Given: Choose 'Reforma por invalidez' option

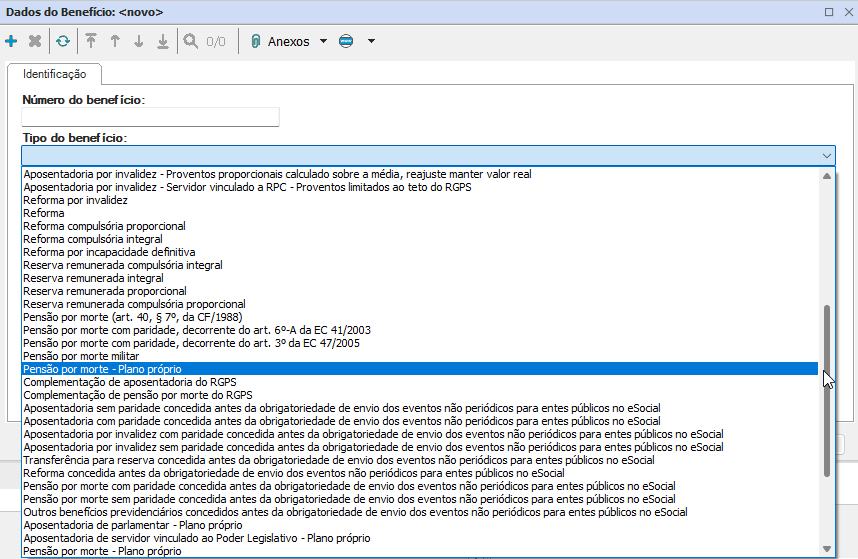Looking at the screenshot, I should click(x=420, y=200).
